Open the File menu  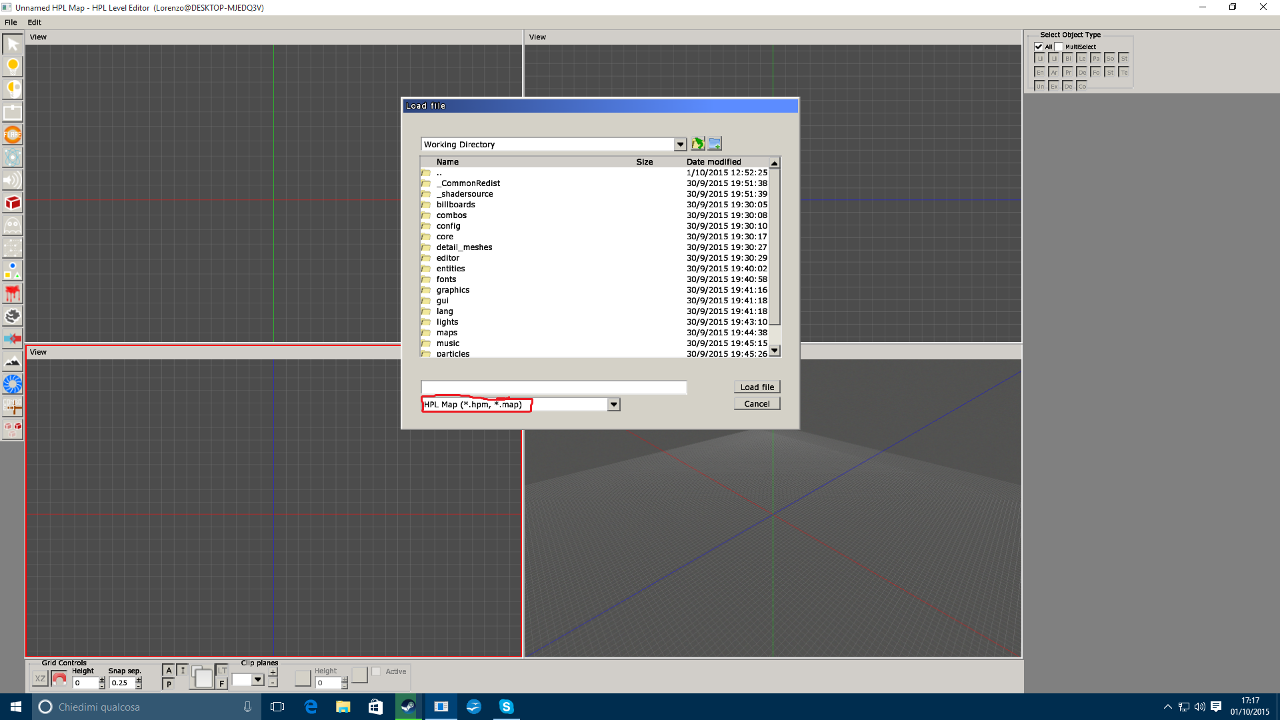pos(11,22)
